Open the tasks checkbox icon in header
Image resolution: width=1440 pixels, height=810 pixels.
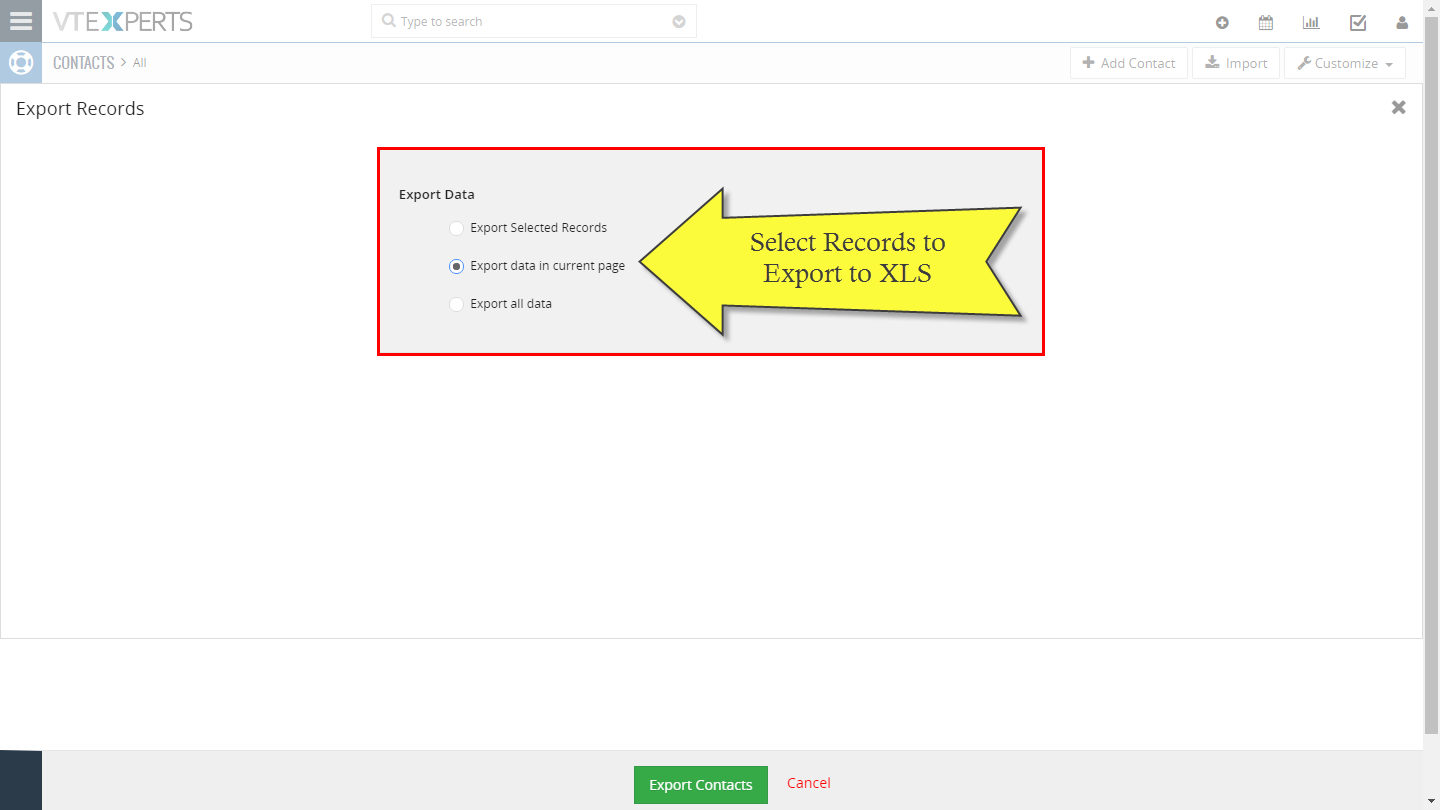tap(1358, 22)
